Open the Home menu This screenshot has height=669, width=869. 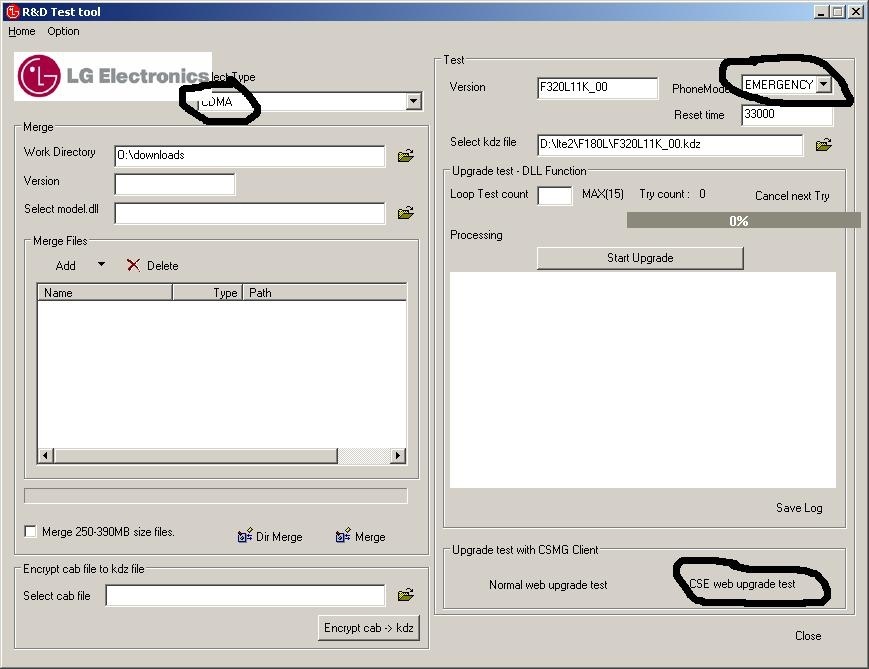[x=22, y=31]
